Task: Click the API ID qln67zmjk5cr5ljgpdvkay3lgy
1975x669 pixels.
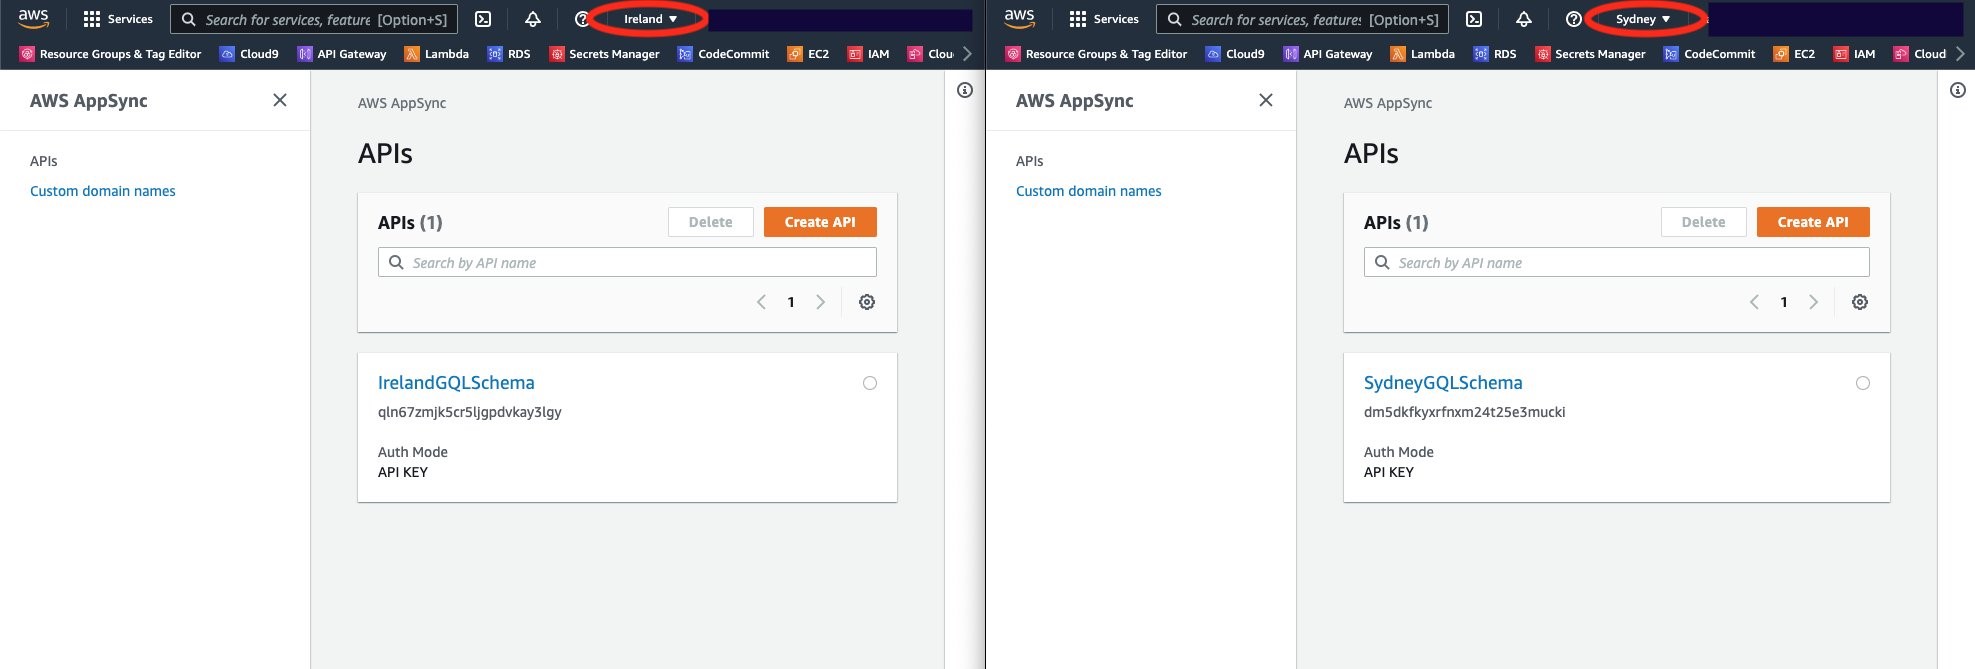Action: [x=470, y=412]
